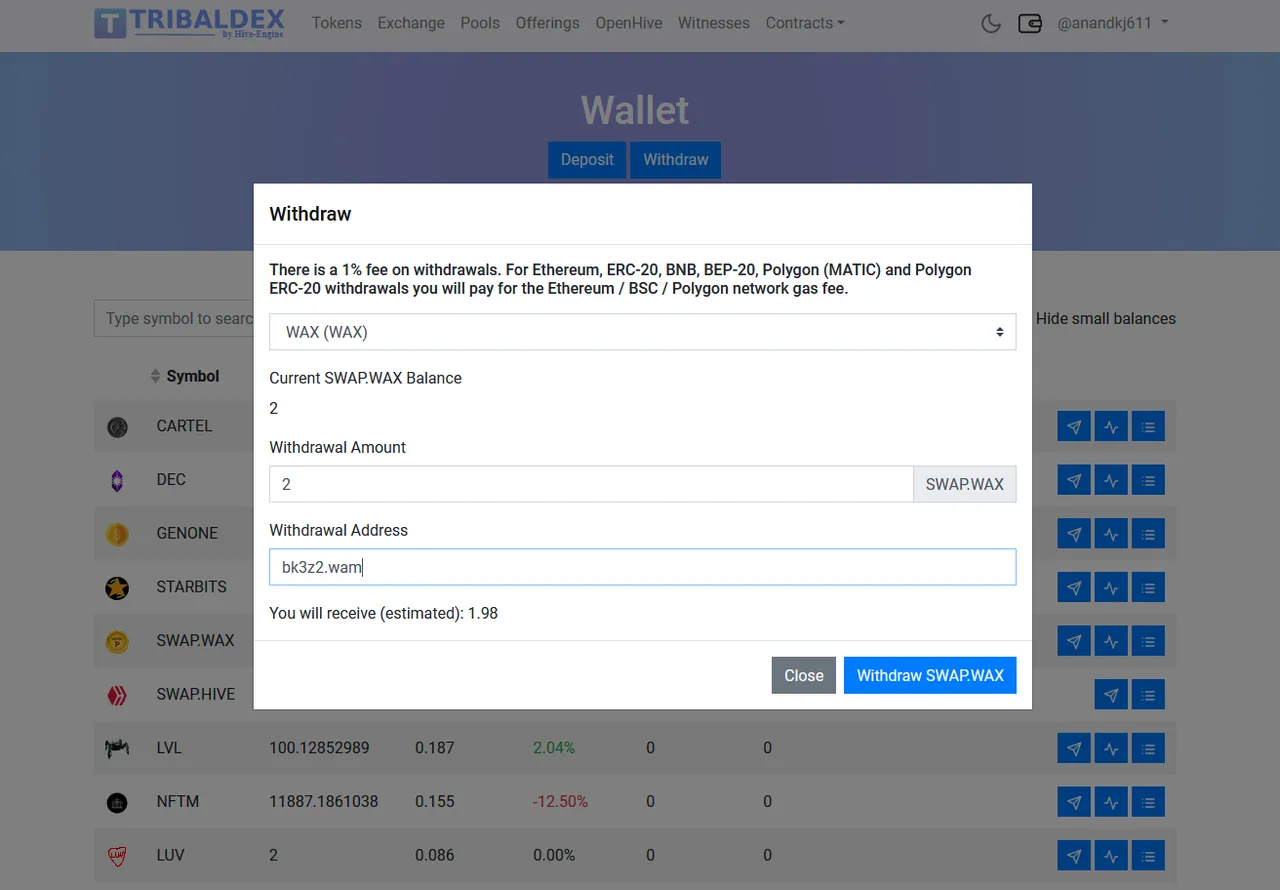Click the STARBITS token logo

coord(117,588)
